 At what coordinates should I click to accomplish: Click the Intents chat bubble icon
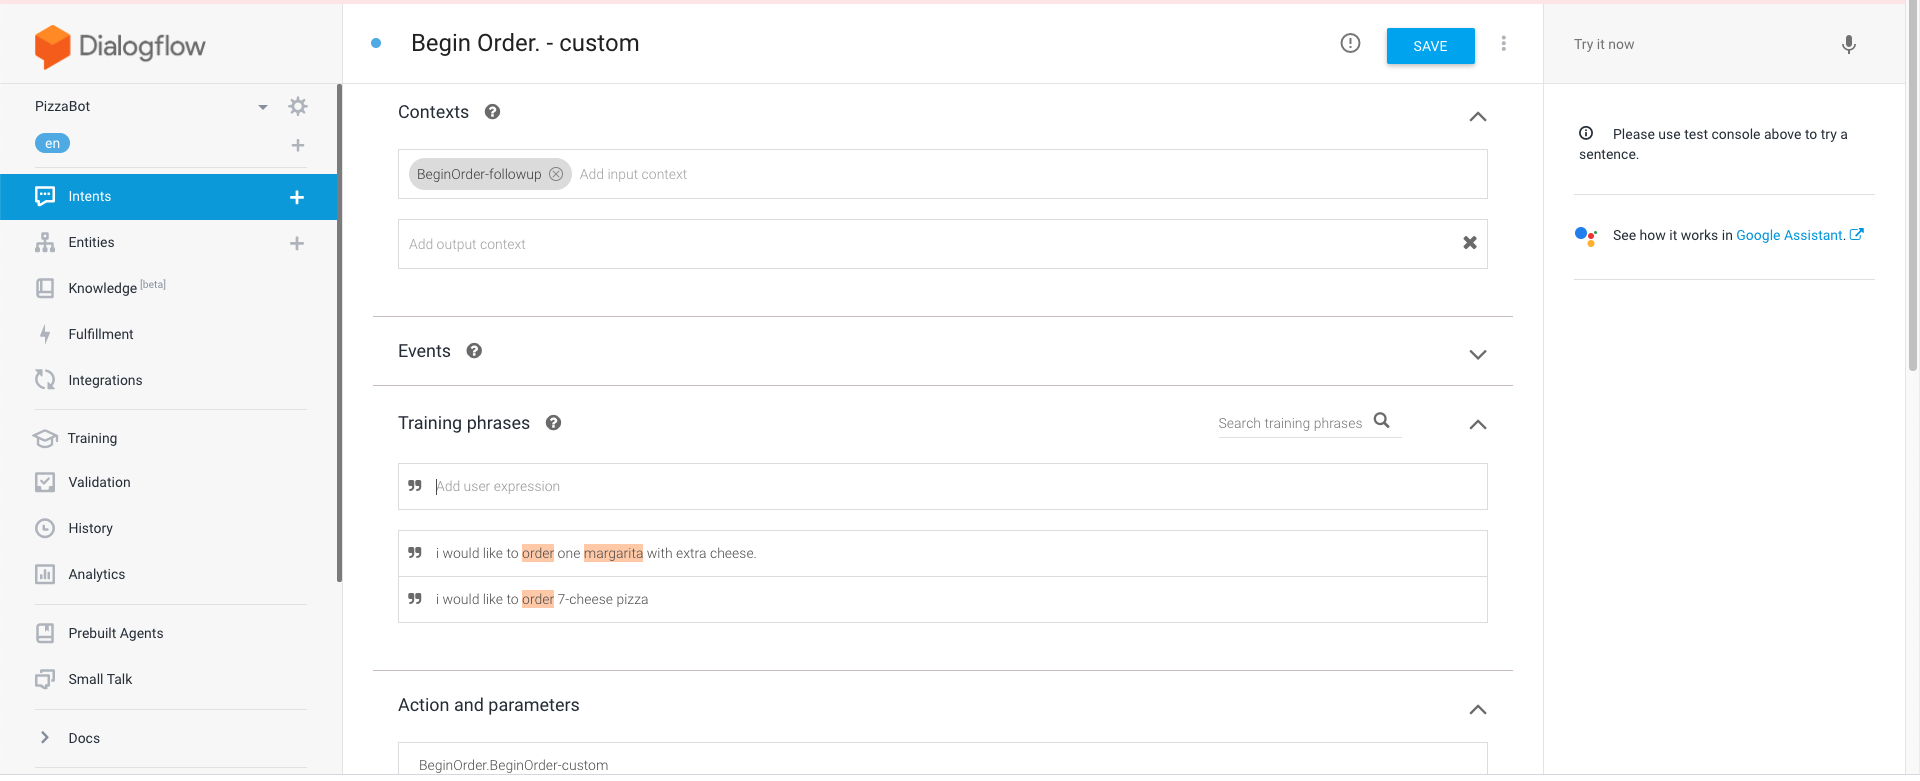click(45, 196)
